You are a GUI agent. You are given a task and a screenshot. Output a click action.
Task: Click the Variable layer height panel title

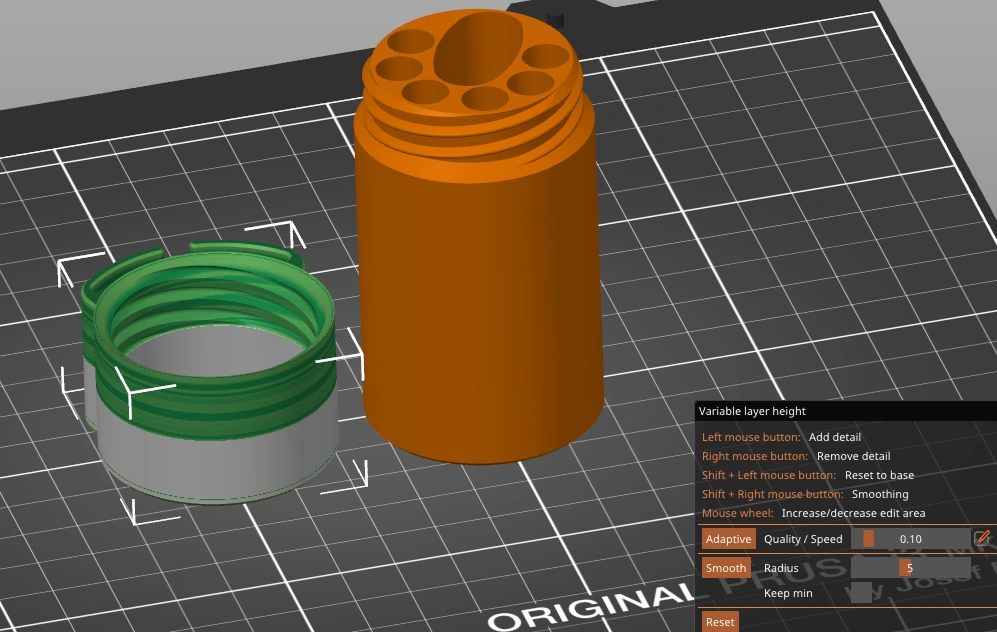(x=752, y=411)
